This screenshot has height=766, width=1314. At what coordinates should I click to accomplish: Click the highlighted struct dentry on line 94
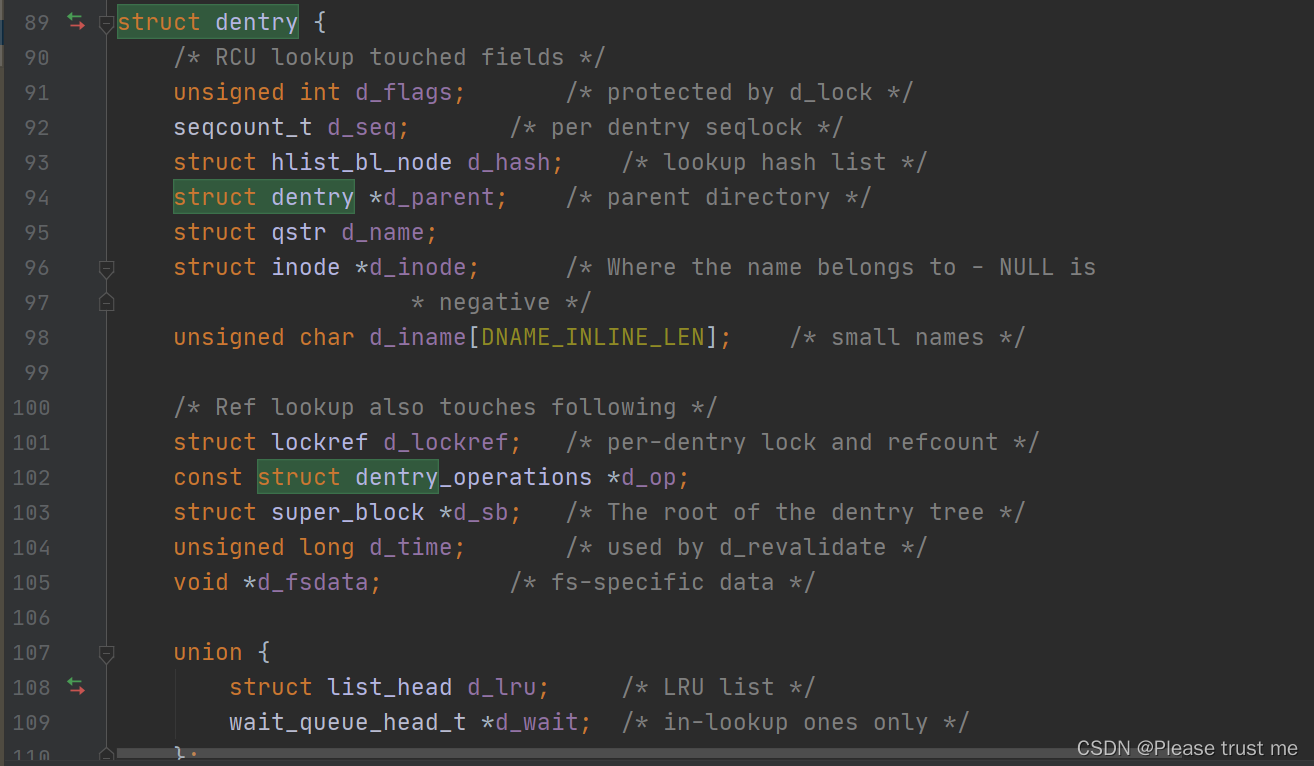pyautogui.click(x=264, y=197)
